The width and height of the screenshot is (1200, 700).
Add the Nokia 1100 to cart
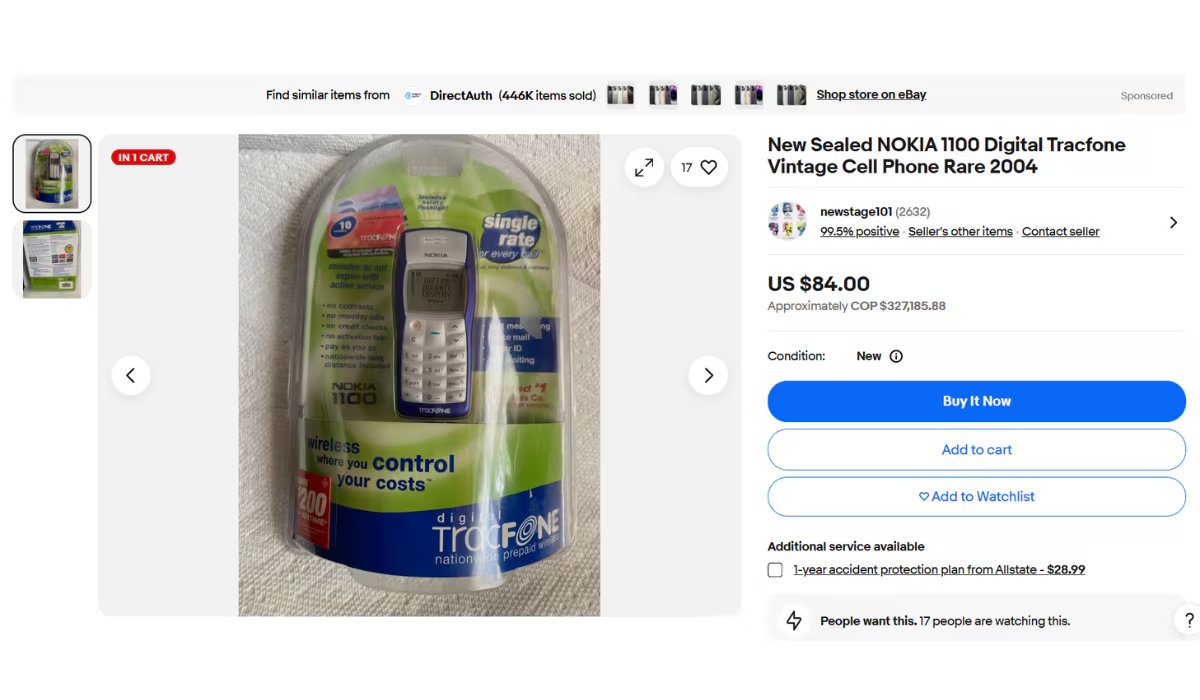click(976, 449)
